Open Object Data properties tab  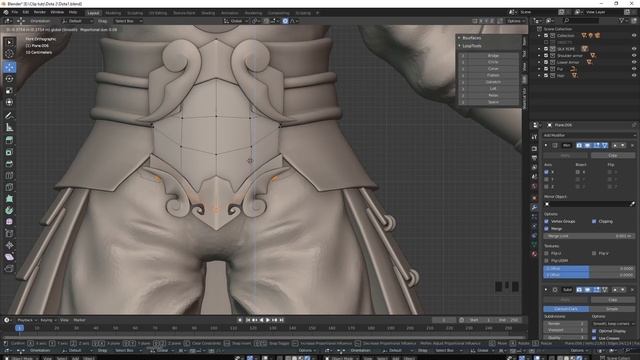point(535,244)
